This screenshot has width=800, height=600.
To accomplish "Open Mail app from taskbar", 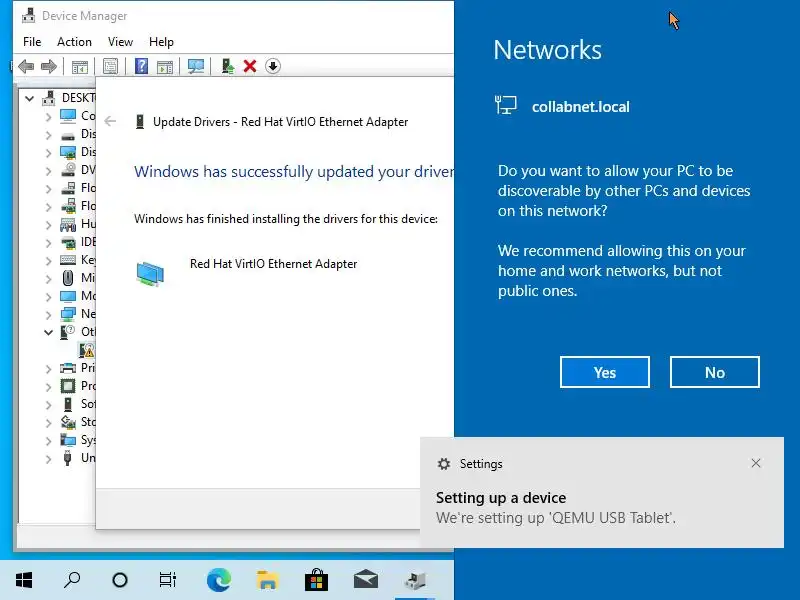I will pos(366,580).
